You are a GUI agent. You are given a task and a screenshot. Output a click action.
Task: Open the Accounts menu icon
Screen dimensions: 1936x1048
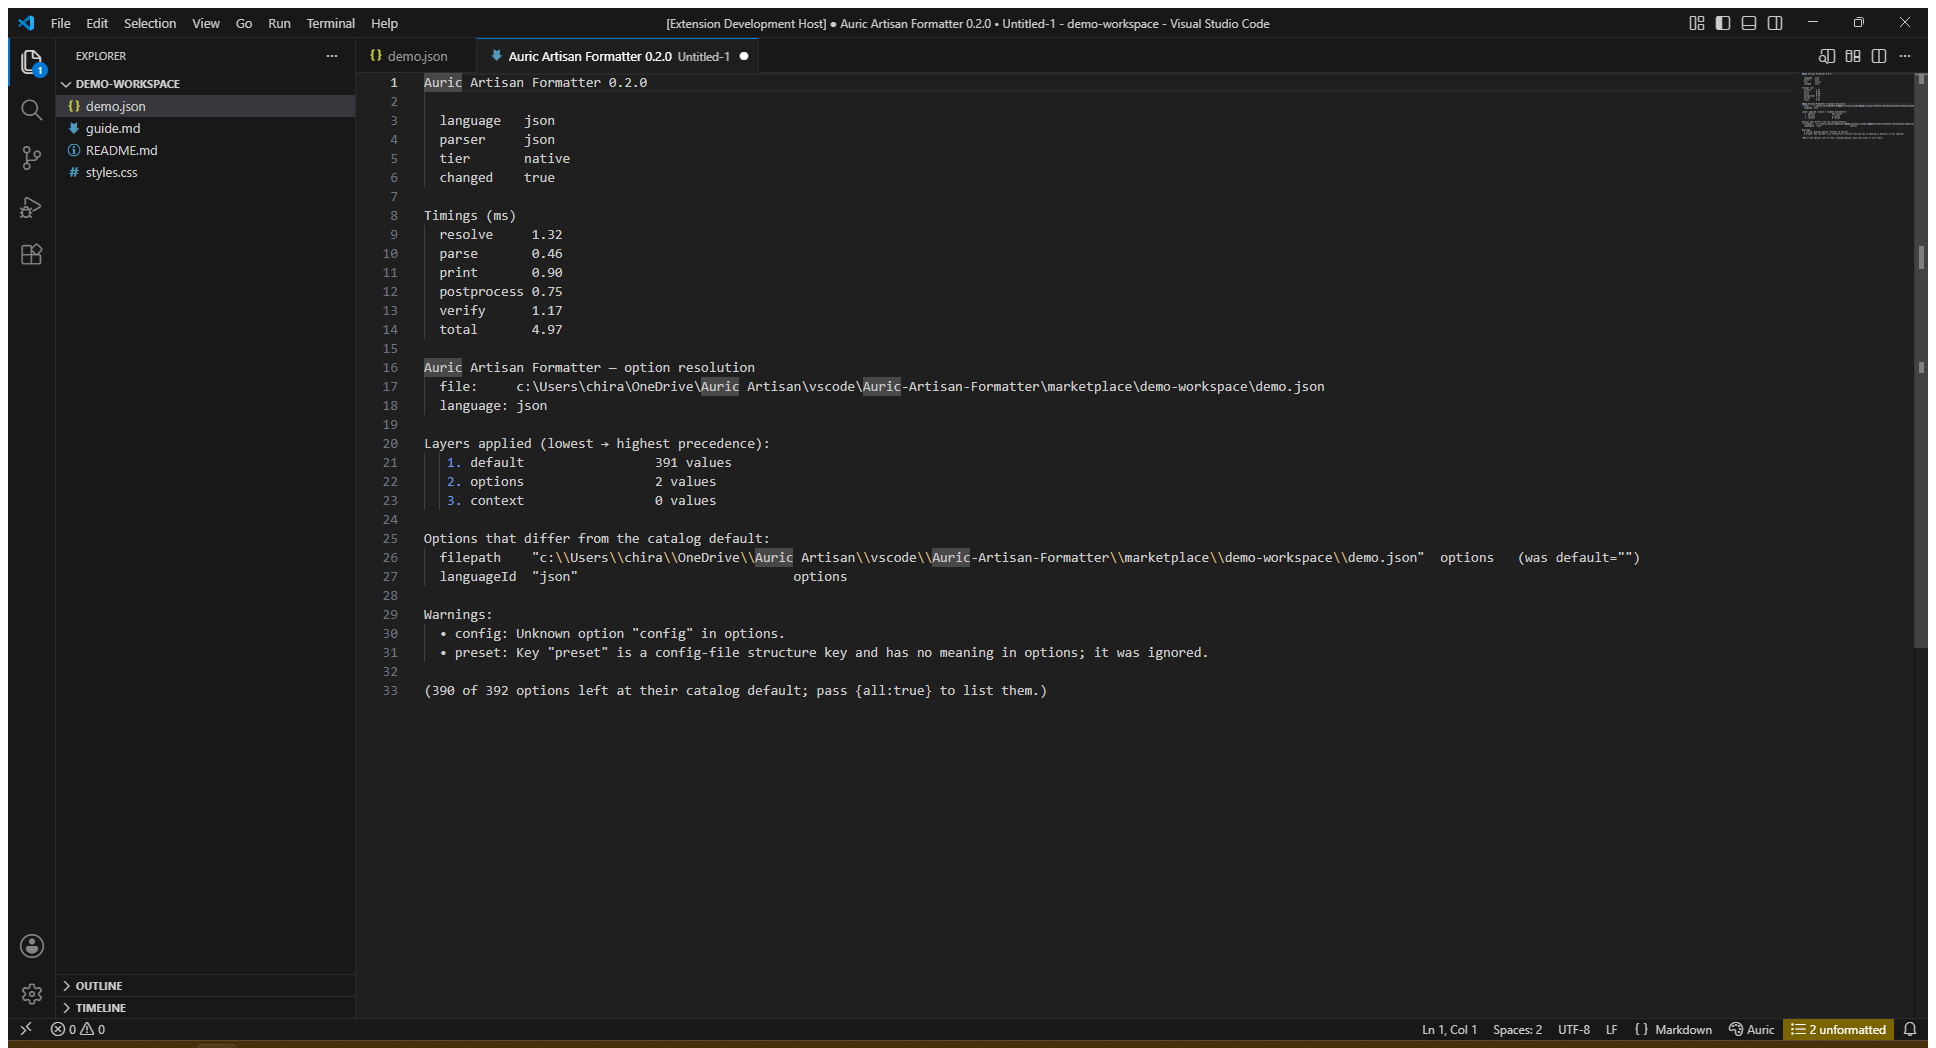pos(32,946)
